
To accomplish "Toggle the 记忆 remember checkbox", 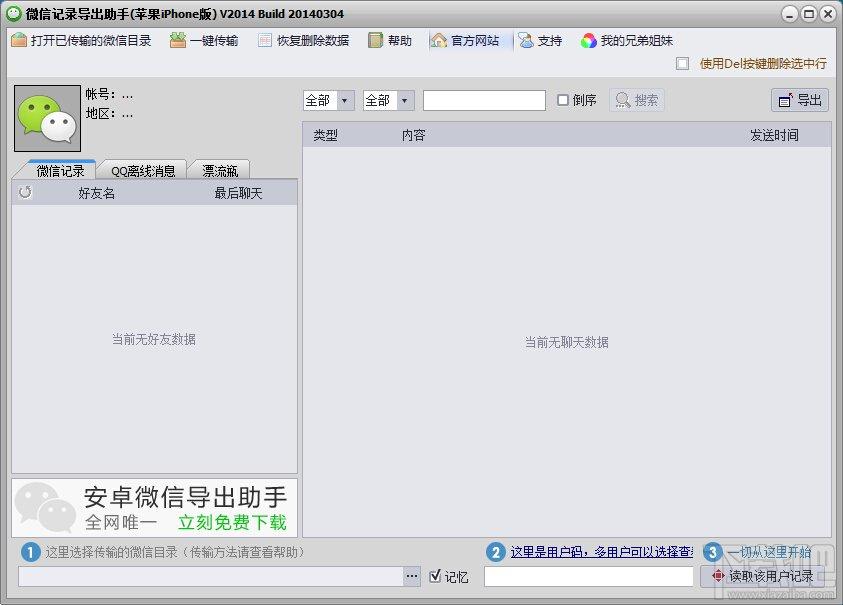I will pyautogui.click(x=435, y=576).
